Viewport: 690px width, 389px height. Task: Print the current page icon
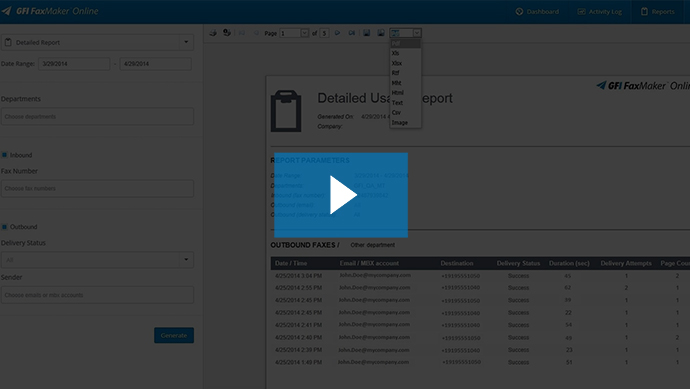(227, 33)
